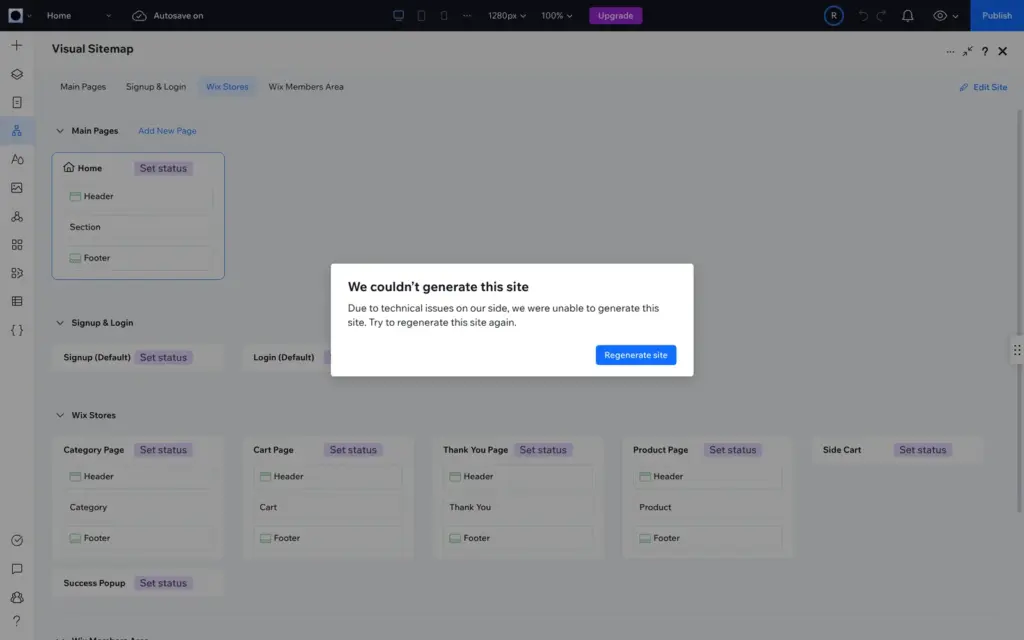
Task: Set status for Signup (Default)
Action: coord(163,358)
